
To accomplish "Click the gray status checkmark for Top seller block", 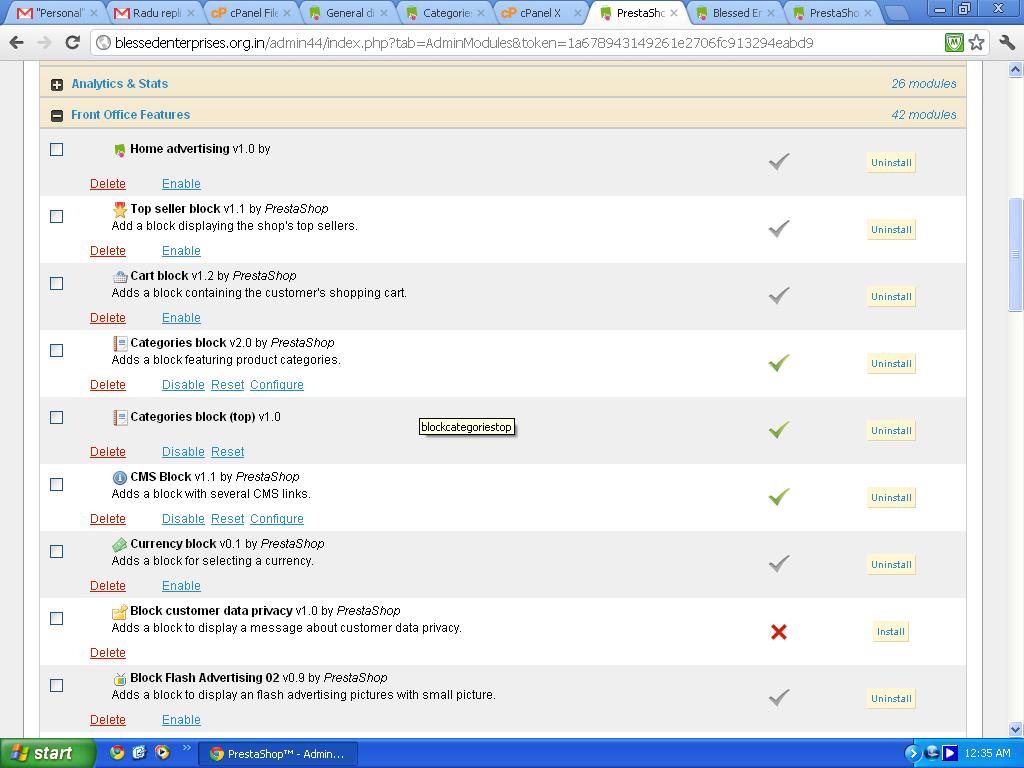I will pos(779,228).
